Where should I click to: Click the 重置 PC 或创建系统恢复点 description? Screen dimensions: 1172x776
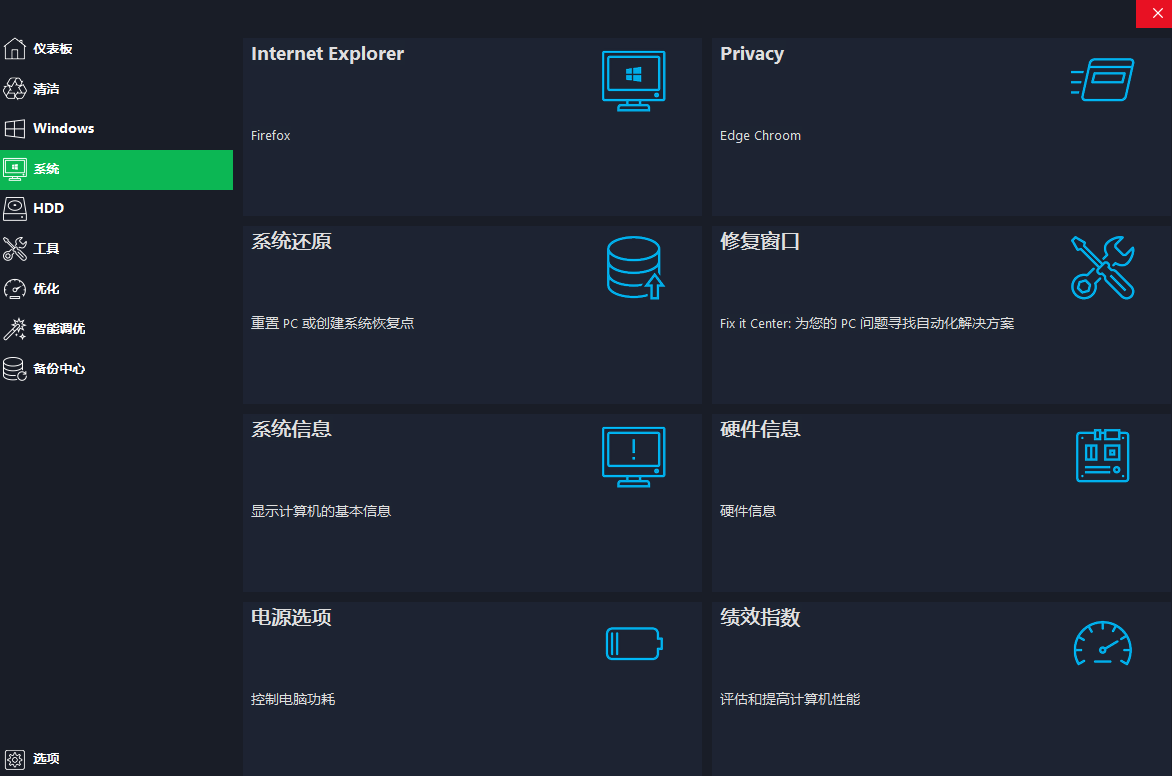(x=332, y=324)
